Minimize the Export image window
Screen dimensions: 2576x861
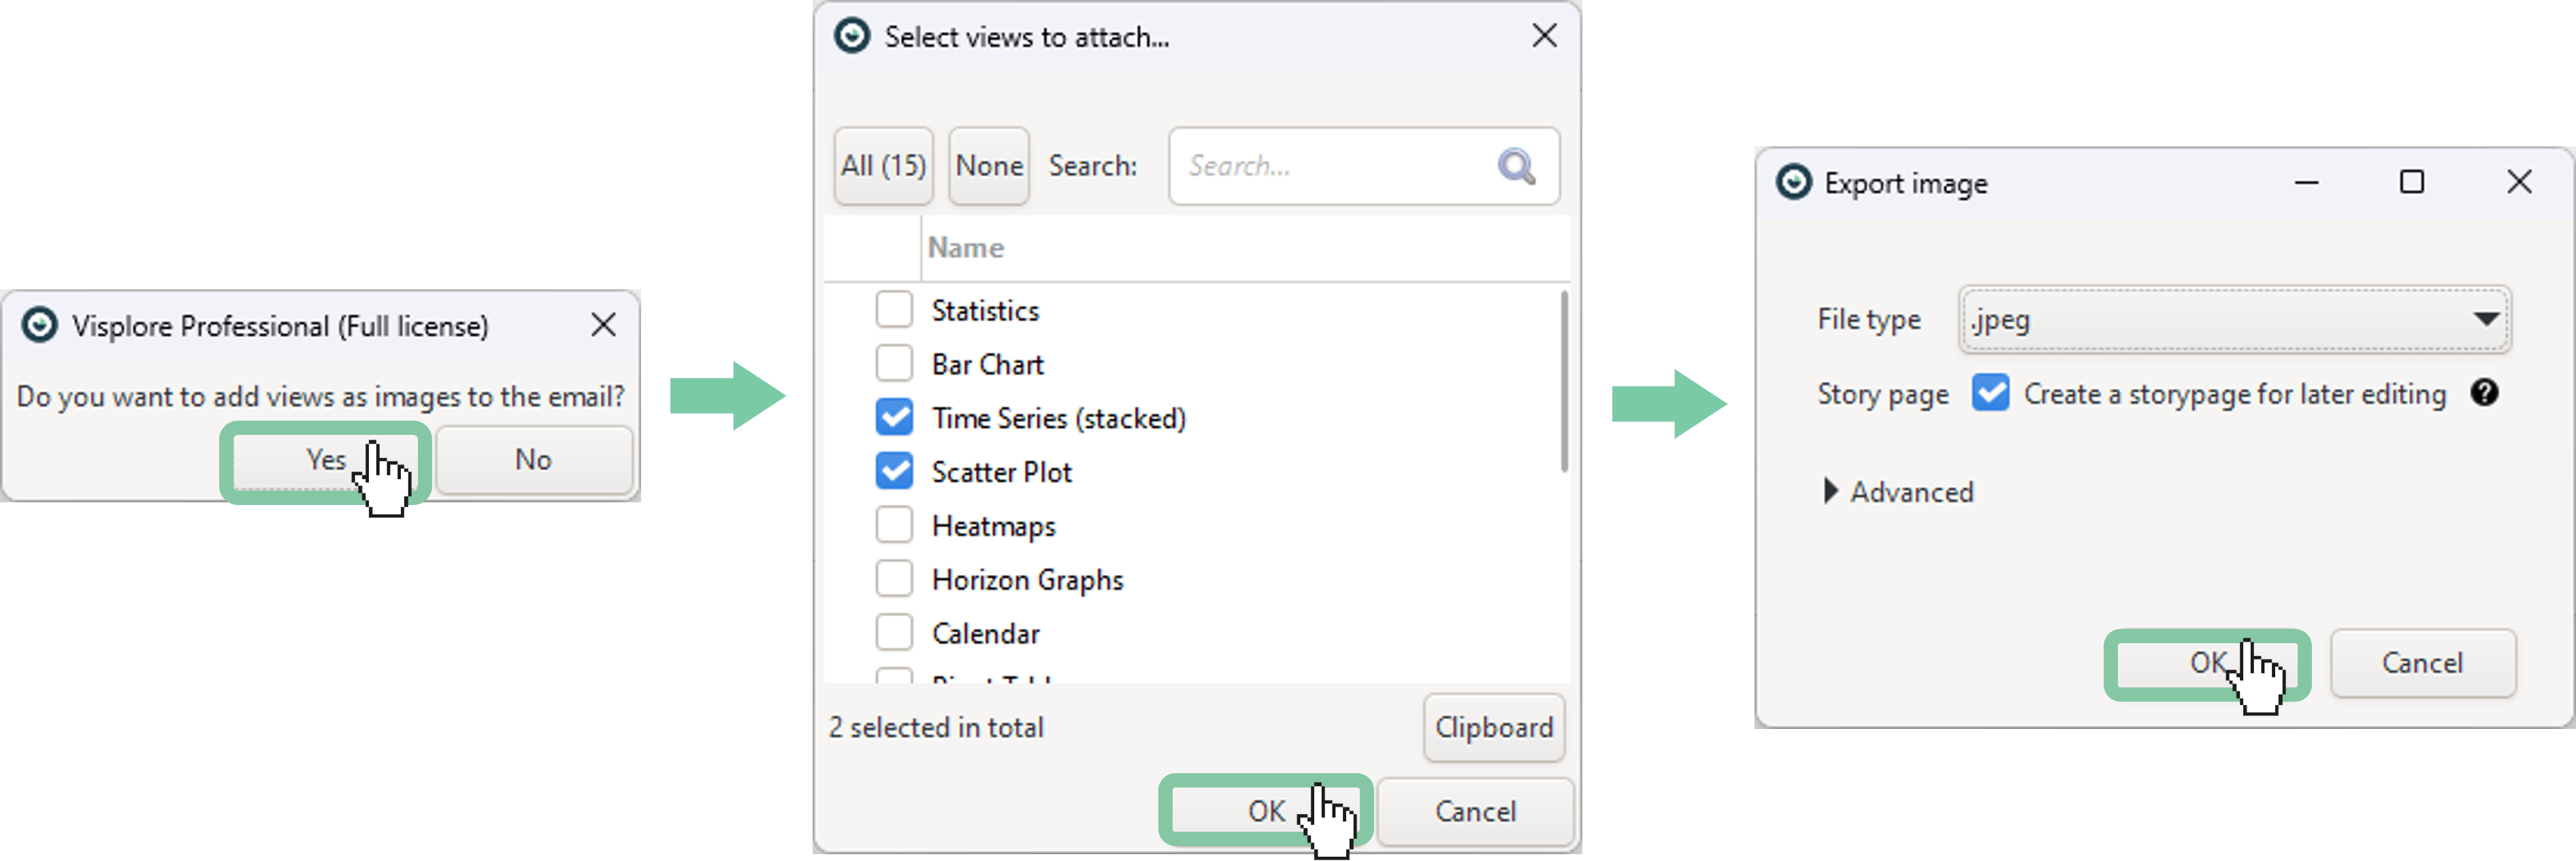click(x=2306, y=182)
